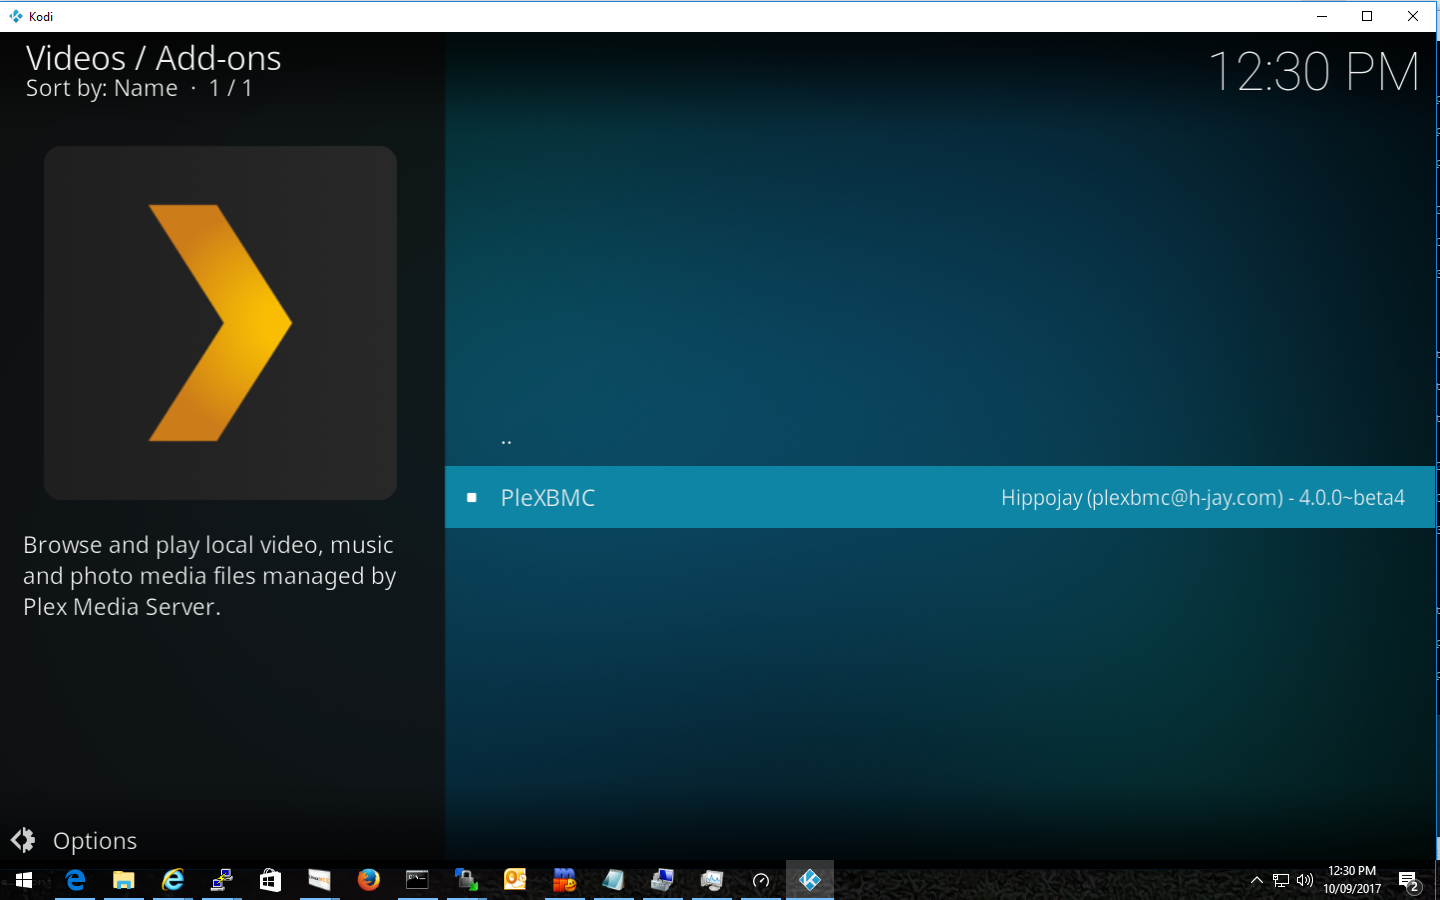1440x900 pixels.
Task: Open the Windows Start menu
Action: (24, 880)
